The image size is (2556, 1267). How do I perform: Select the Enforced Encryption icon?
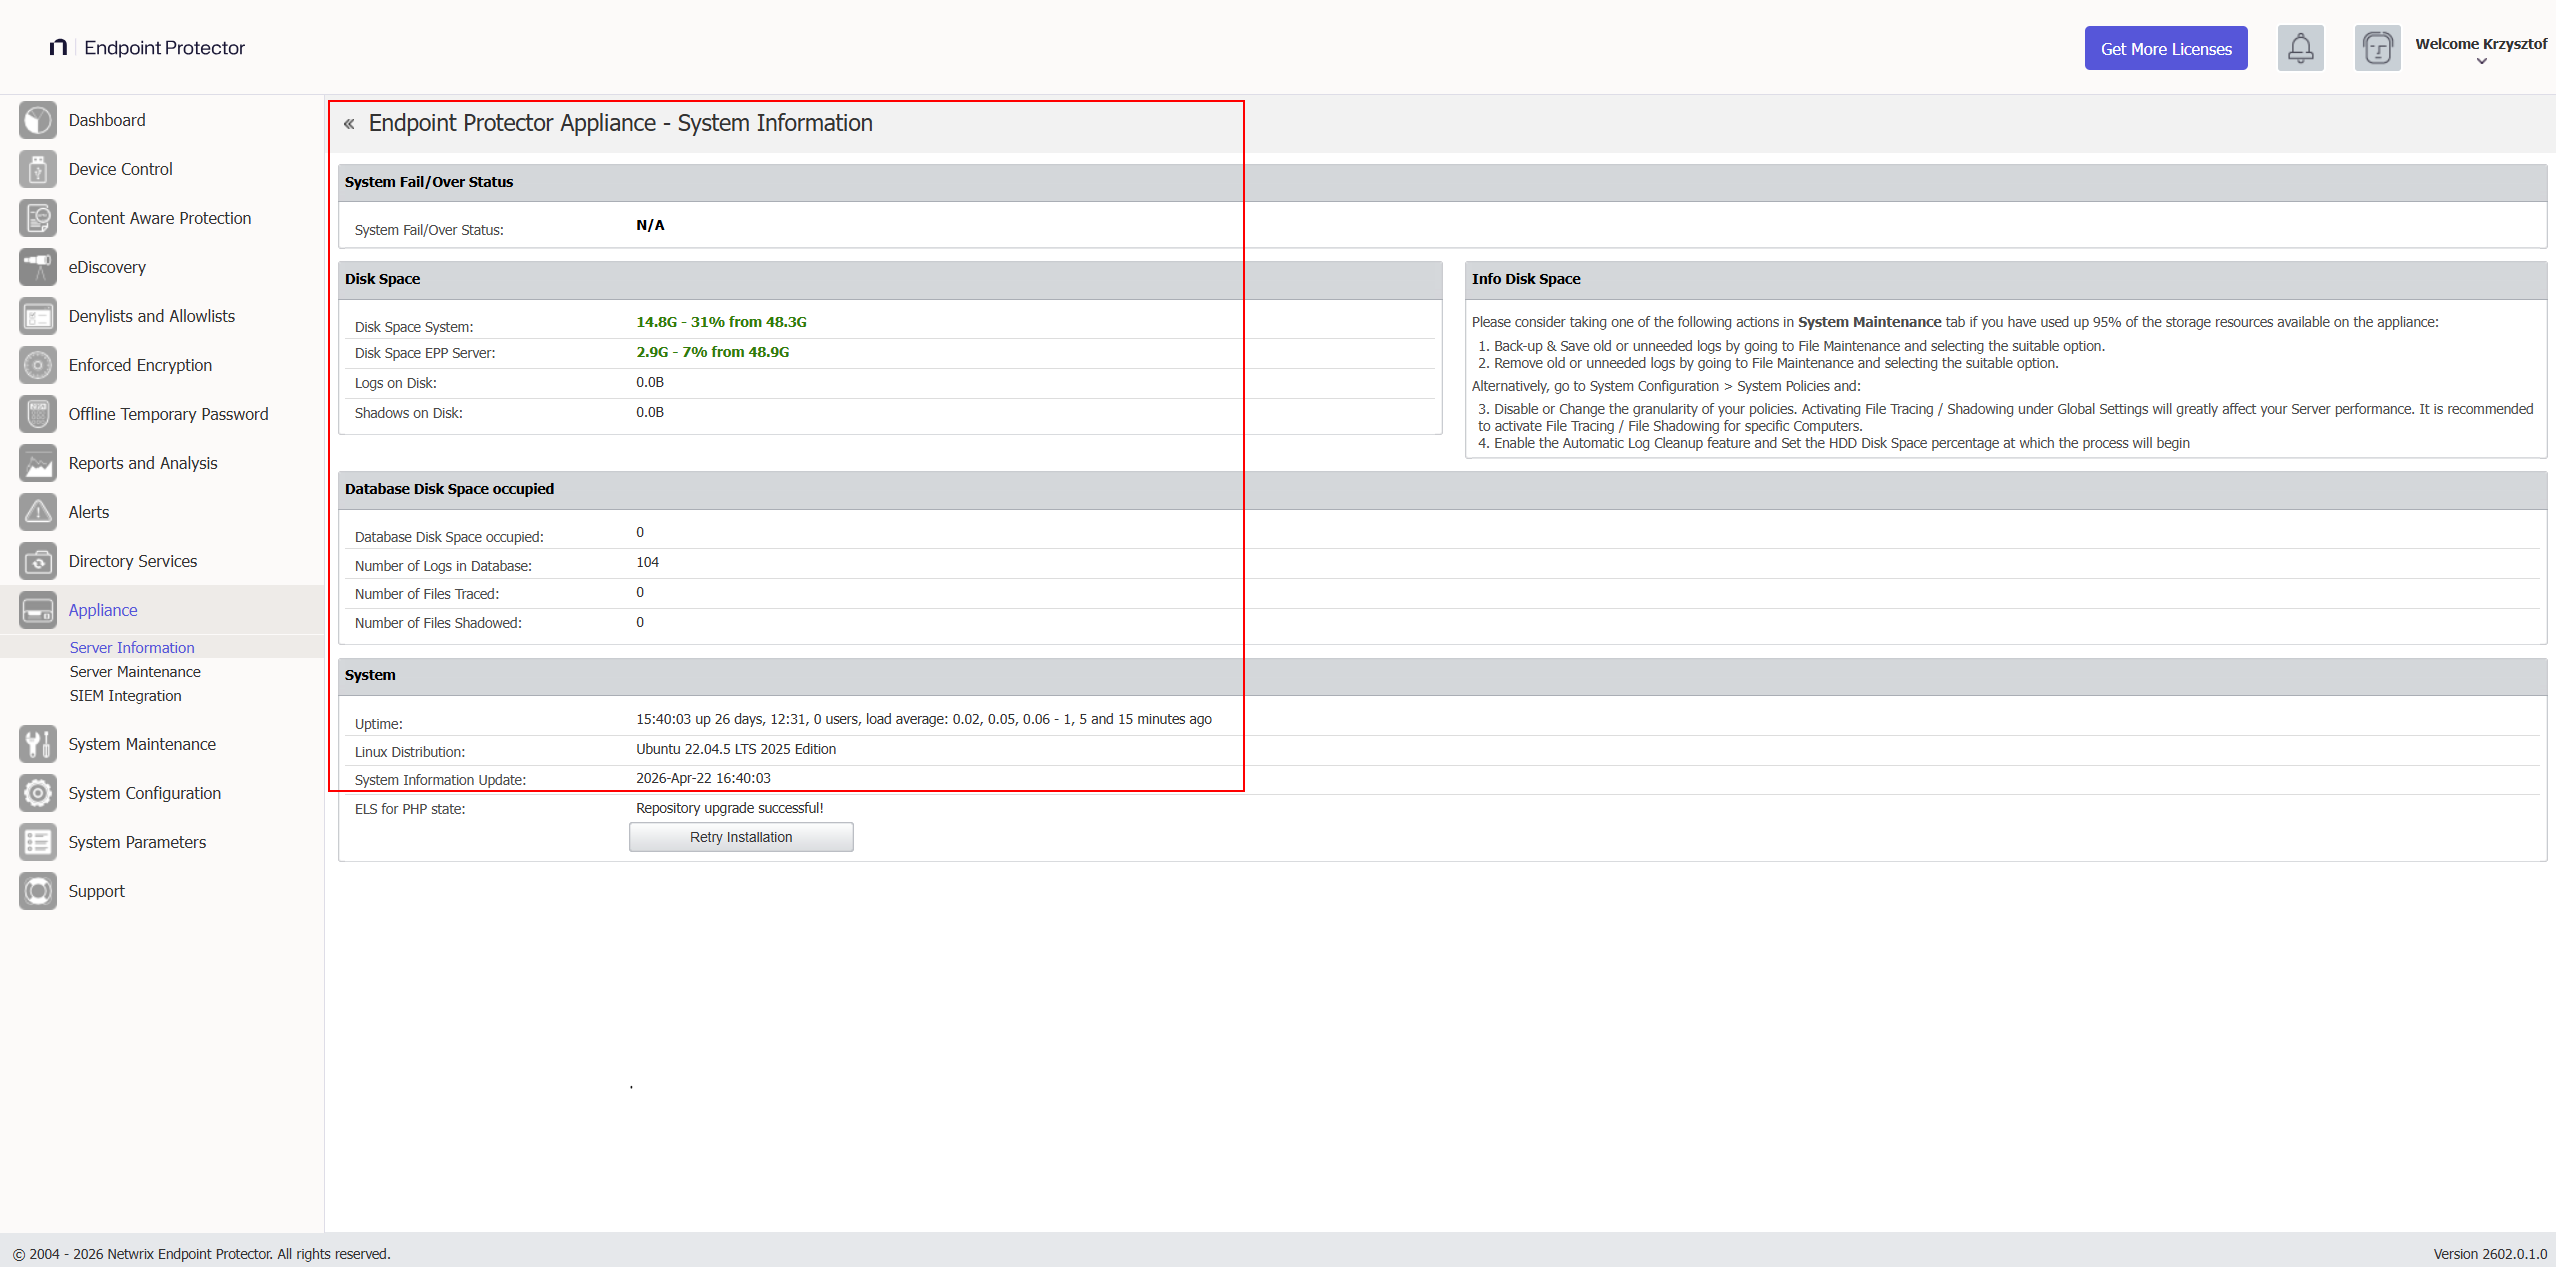[37, 365]
